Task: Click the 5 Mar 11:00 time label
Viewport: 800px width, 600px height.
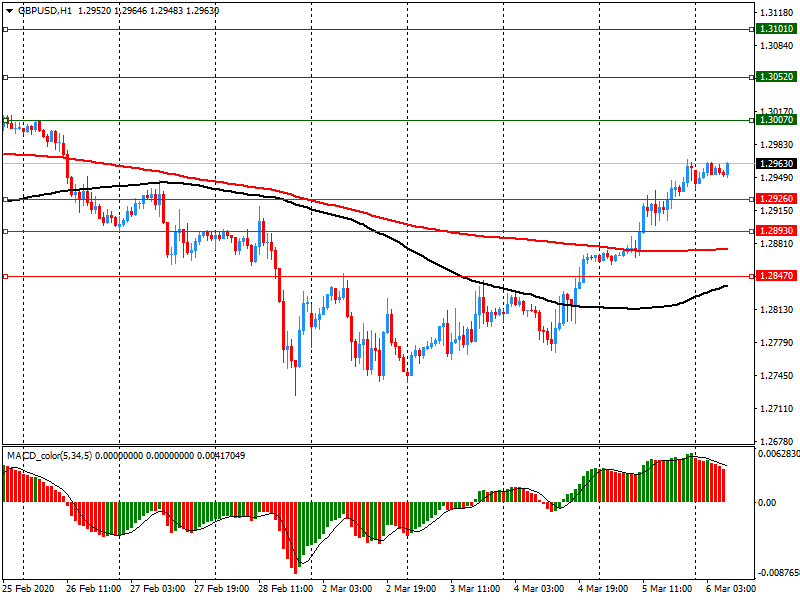Action: click(667, 588)
